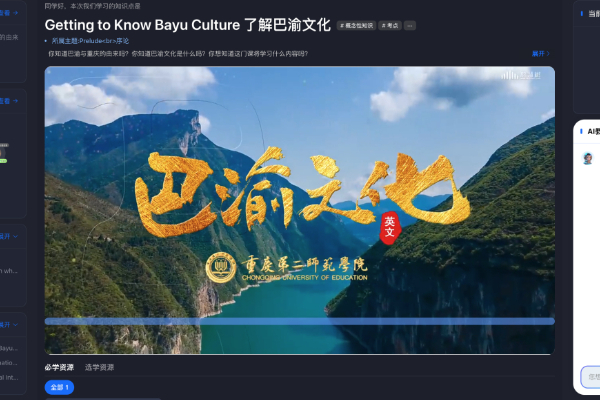Image resolution: width=600 pixels, height=400 pixels.
Task: Expand the upper sidebar card 展开 chevron
Action: coord(8,236)
